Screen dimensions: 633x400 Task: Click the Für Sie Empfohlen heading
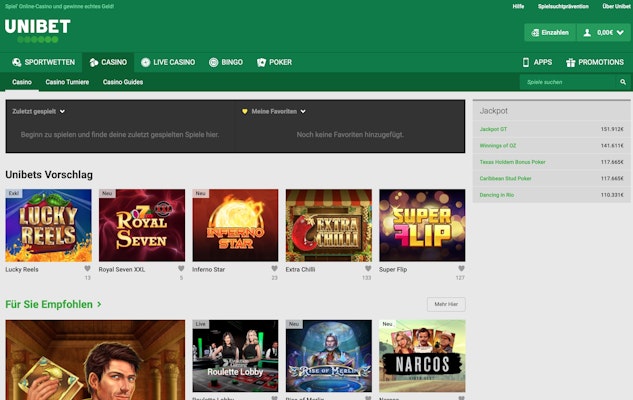tap(49, 304)
